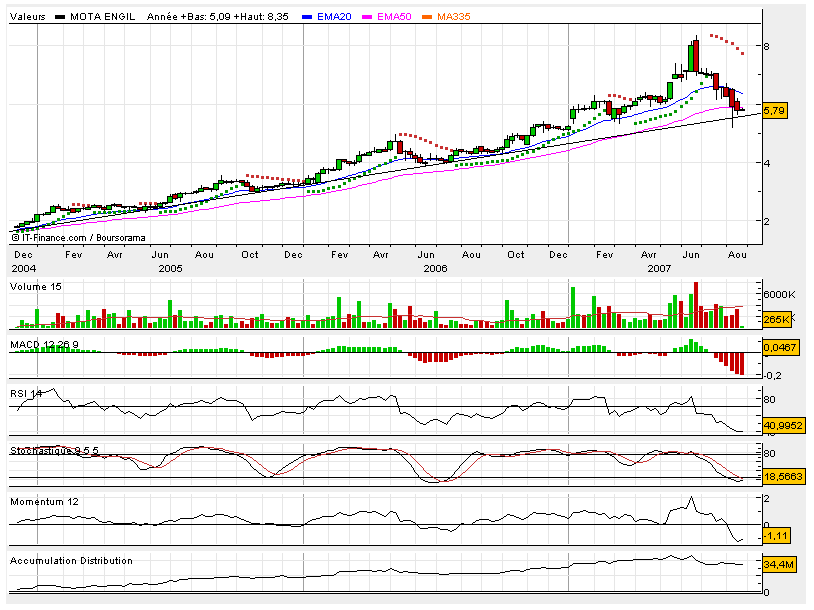Select the 'MOTA ENGIL' legend label
Viewport: 814px width, 610px height.
pyautogui.click(x=102, y=17)
